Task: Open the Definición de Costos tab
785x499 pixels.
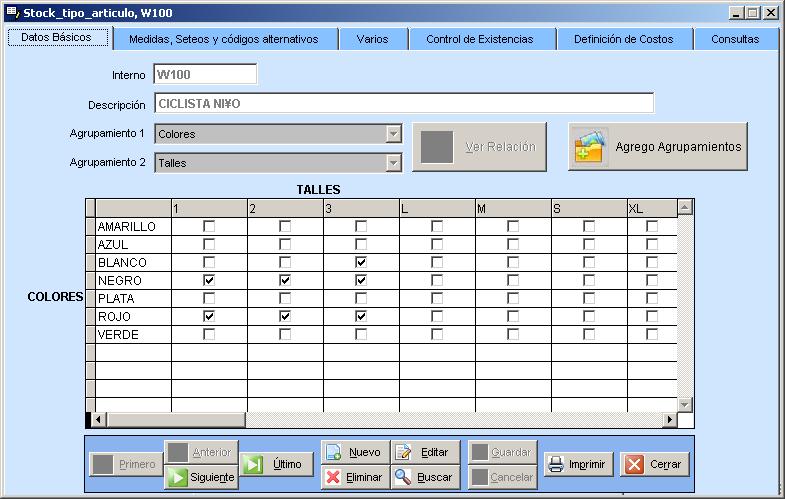Action: (623, 39)
